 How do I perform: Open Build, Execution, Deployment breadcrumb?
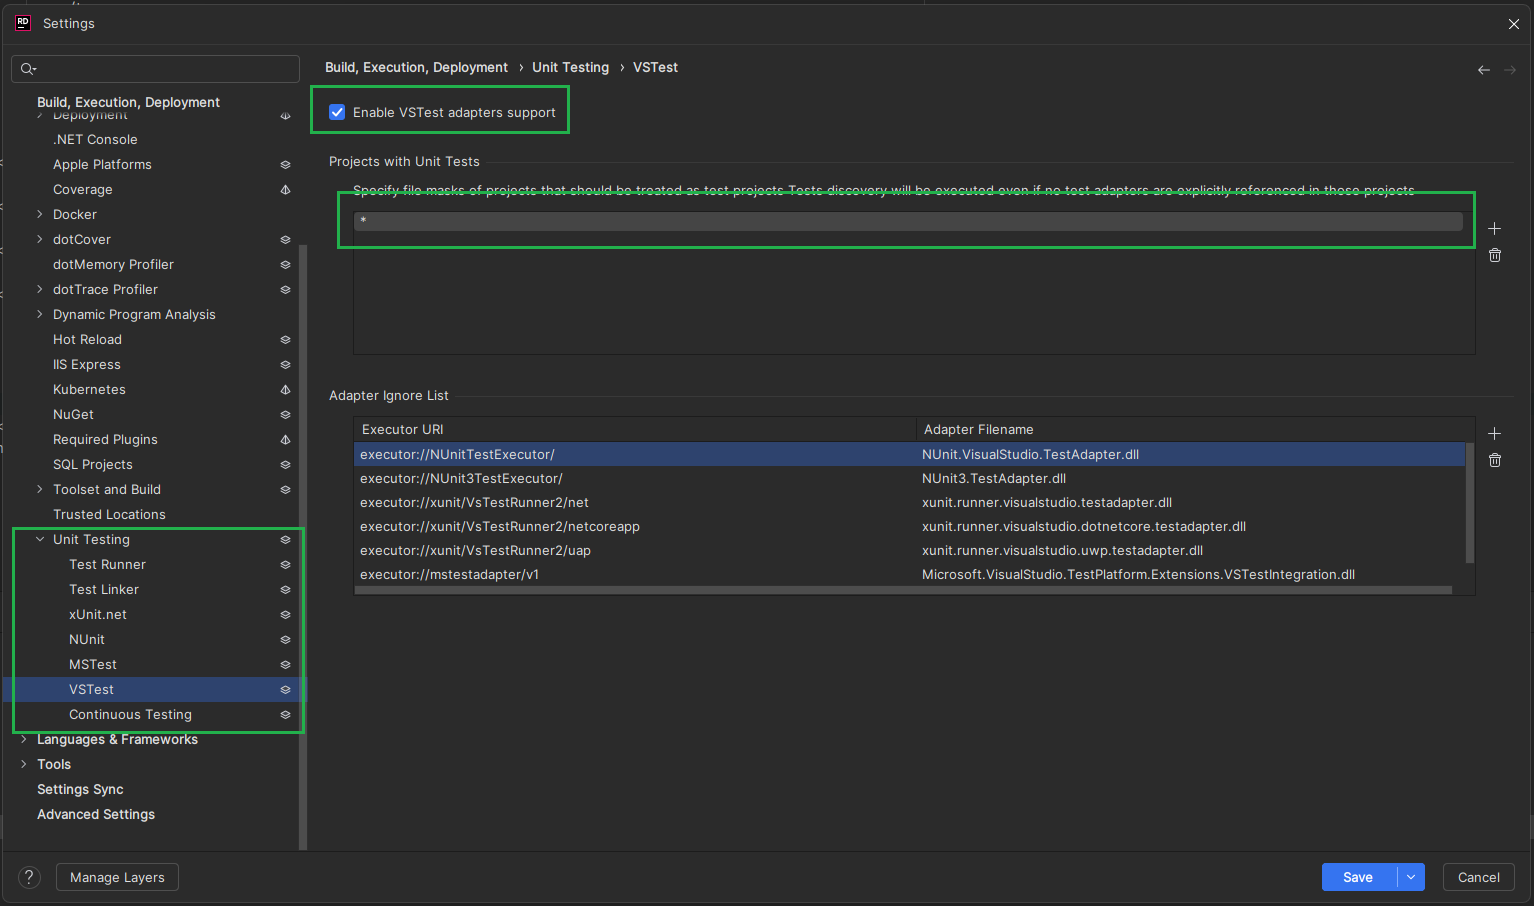(416, 67)
